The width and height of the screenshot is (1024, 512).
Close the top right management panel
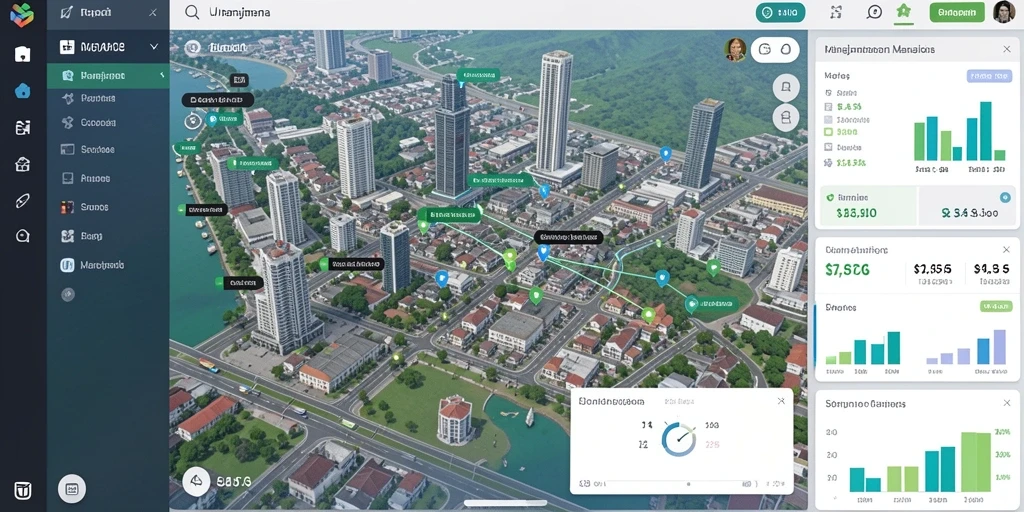[1006, 49]
